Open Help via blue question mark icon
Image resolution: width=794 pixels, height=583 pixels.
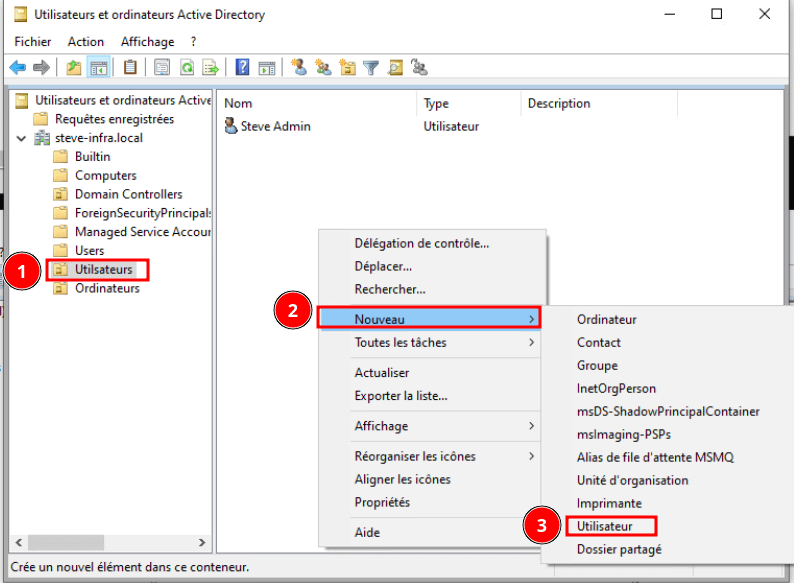click(x=242, y=68)
